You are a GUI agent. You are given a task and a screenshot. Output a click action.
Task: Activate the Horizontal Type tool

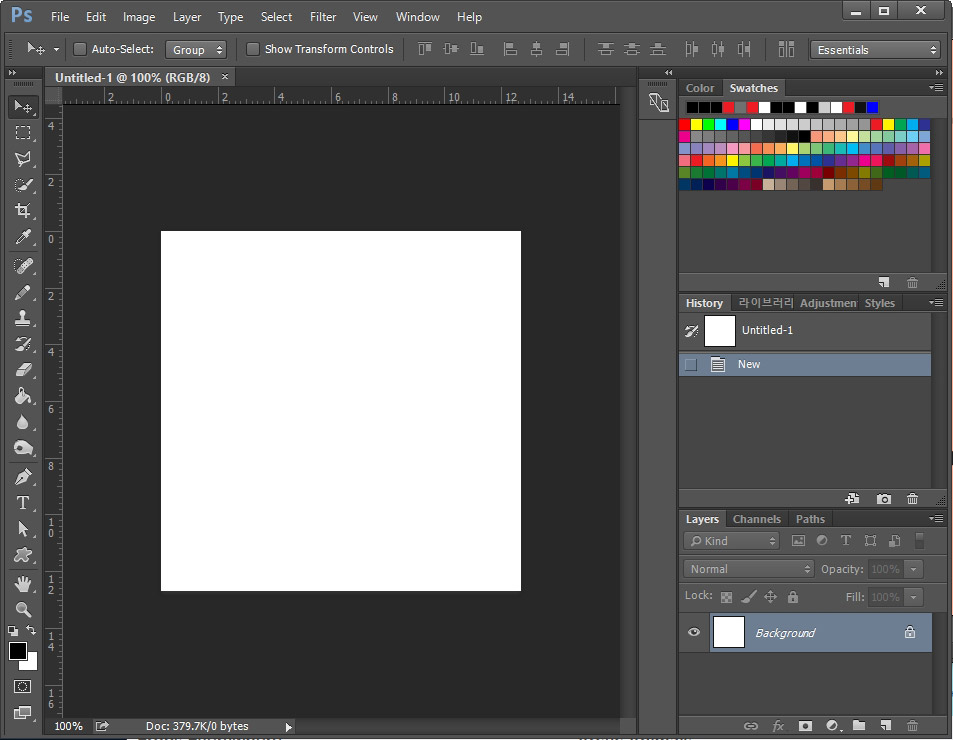point(23,503)
